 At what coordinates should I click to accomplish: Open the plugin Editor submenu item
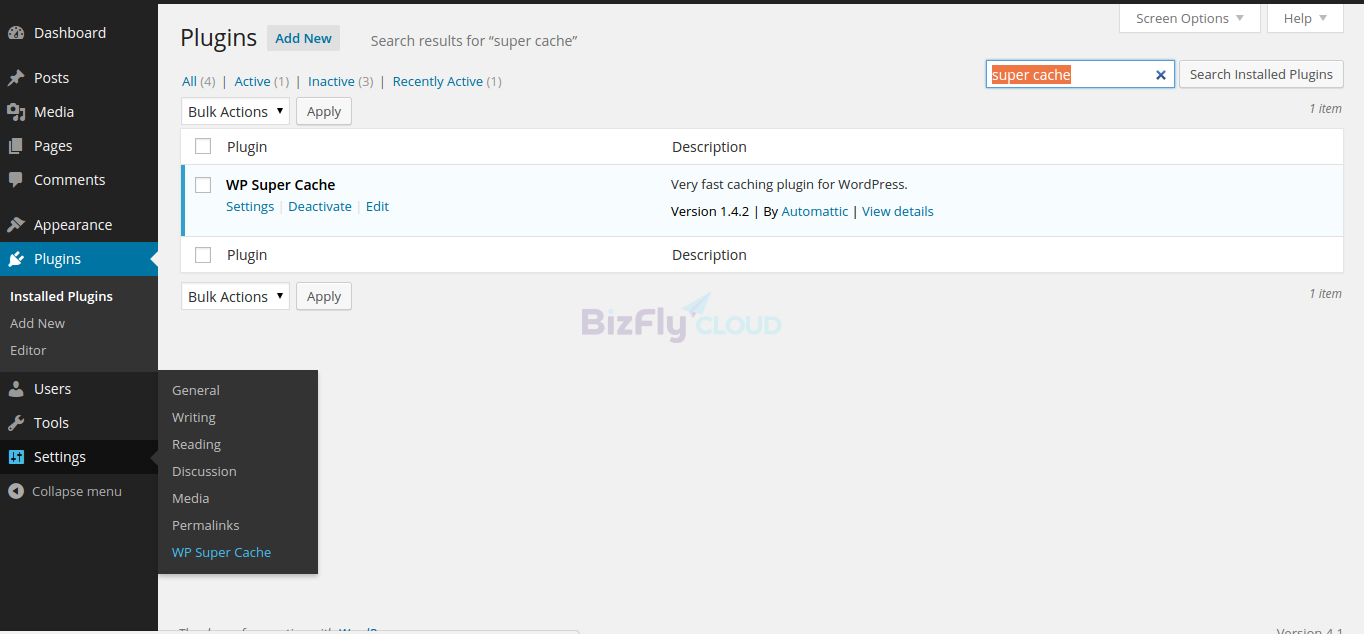pos(28,350)
